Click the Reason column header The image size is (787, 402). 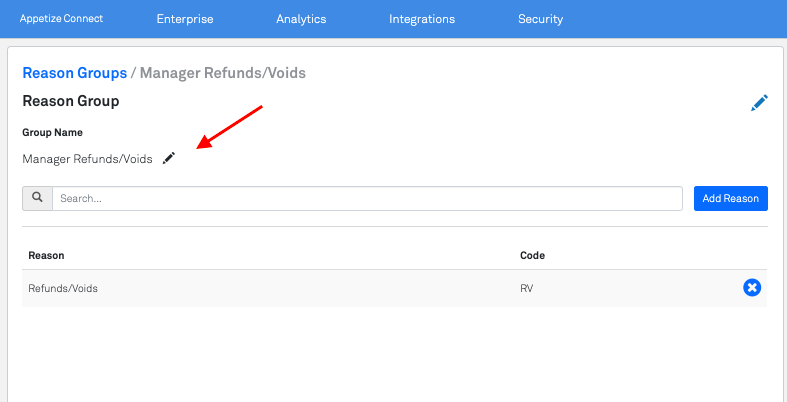pos(46,256)
